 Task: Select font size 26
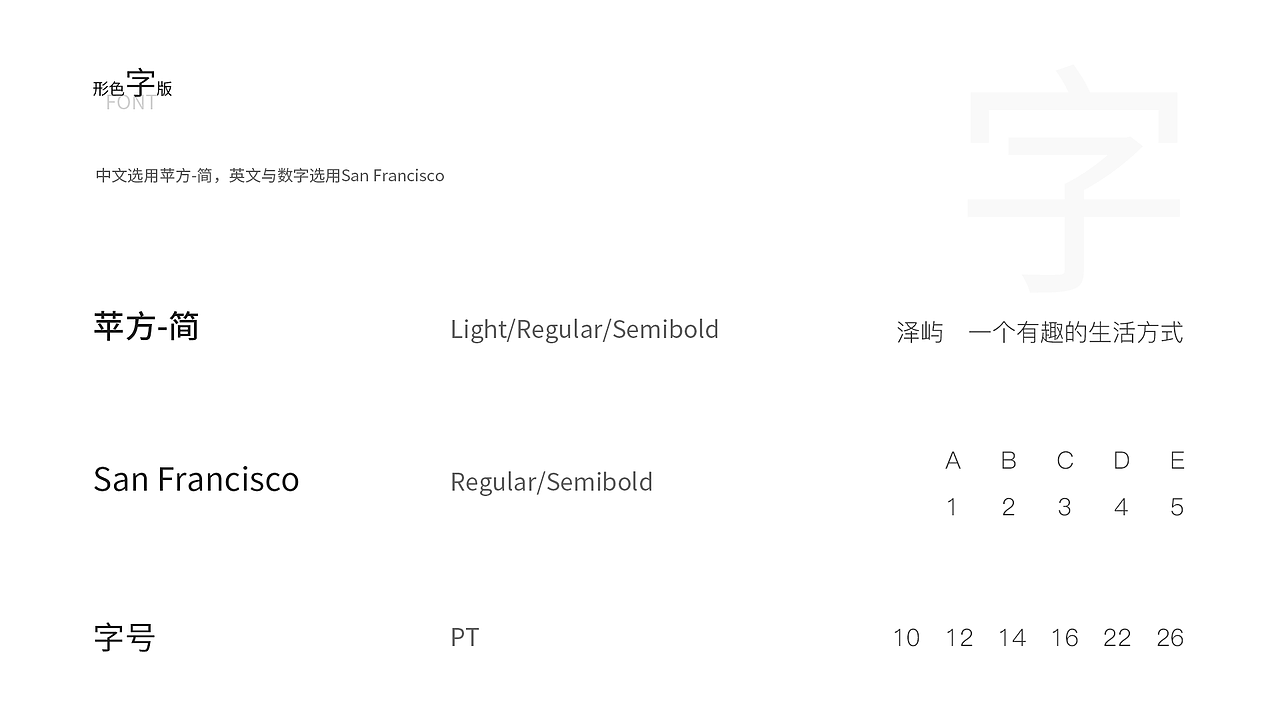tap(1170, 637)
